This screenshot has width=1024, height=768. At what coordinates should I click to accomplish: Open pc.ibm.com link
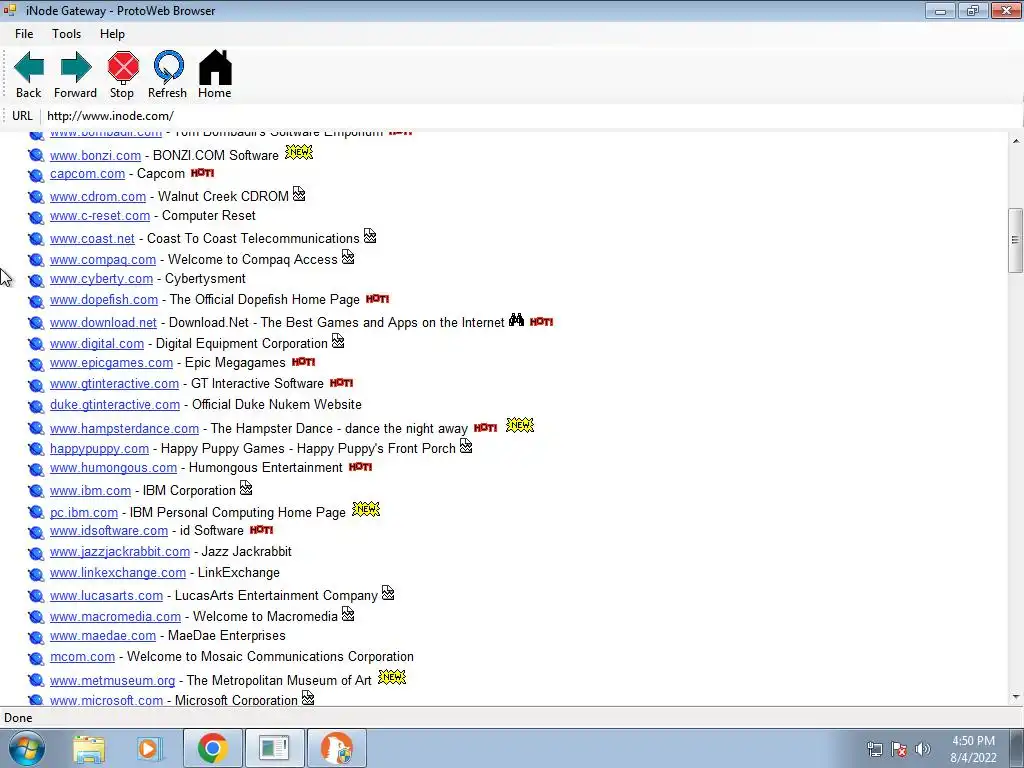84,513
